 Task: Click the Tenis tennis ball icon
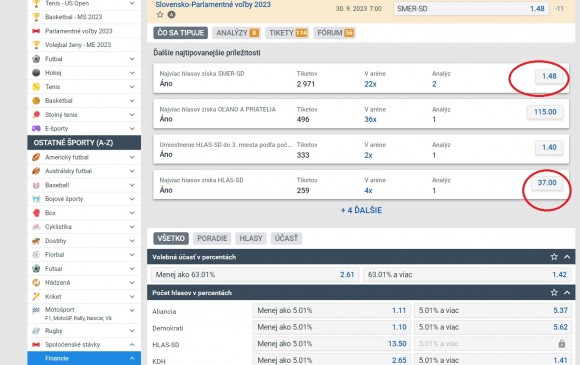tap(36, 87)
